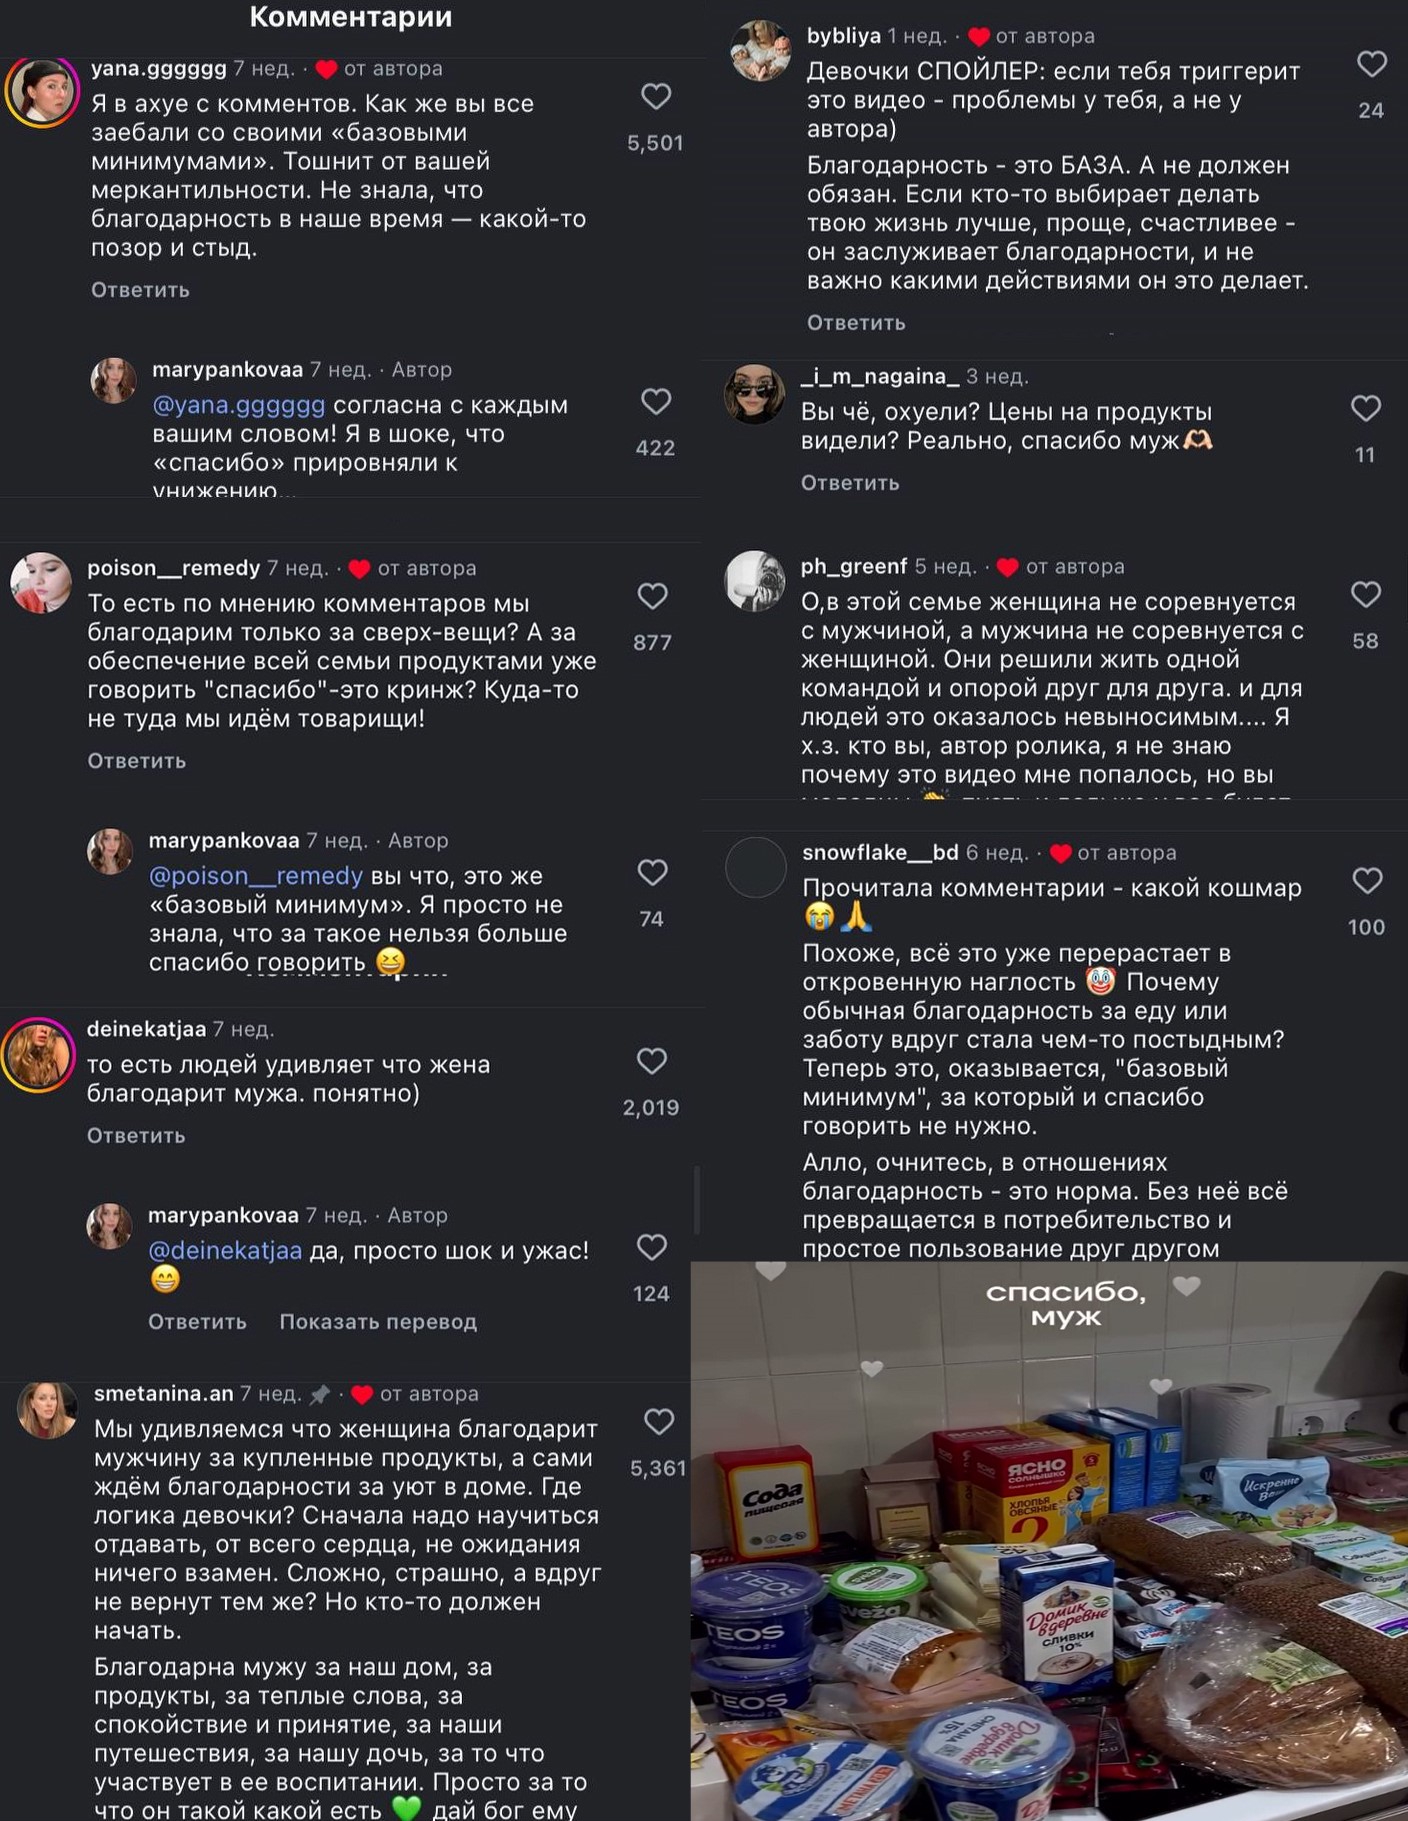Screen dimensions: 1408x1821
Task: Open the @poison__remedy mention link
Action: [256, 876]
